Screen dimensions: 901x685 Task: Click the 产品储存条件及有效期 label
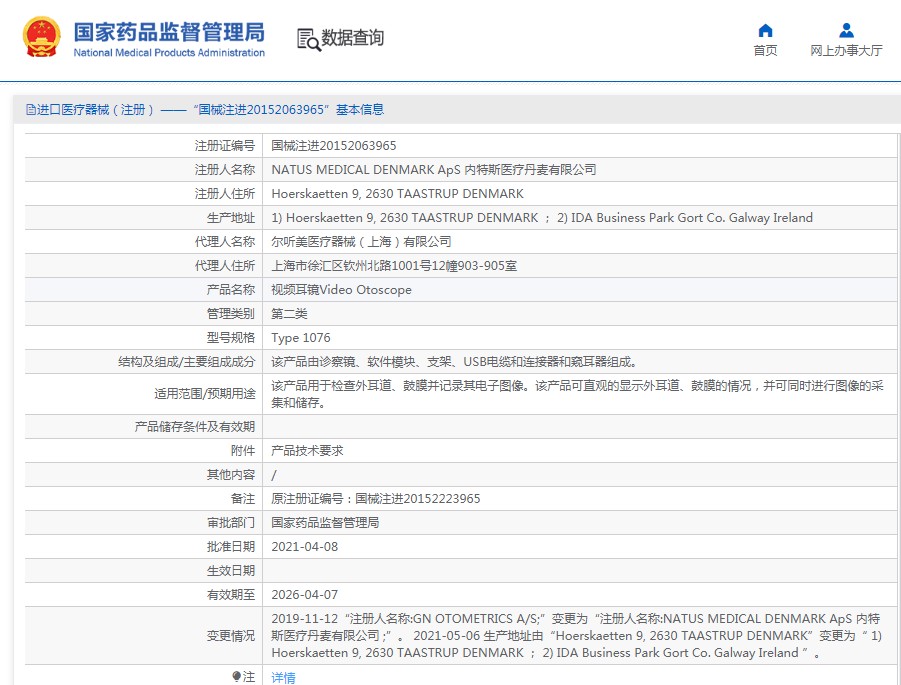tap(195, 427)
